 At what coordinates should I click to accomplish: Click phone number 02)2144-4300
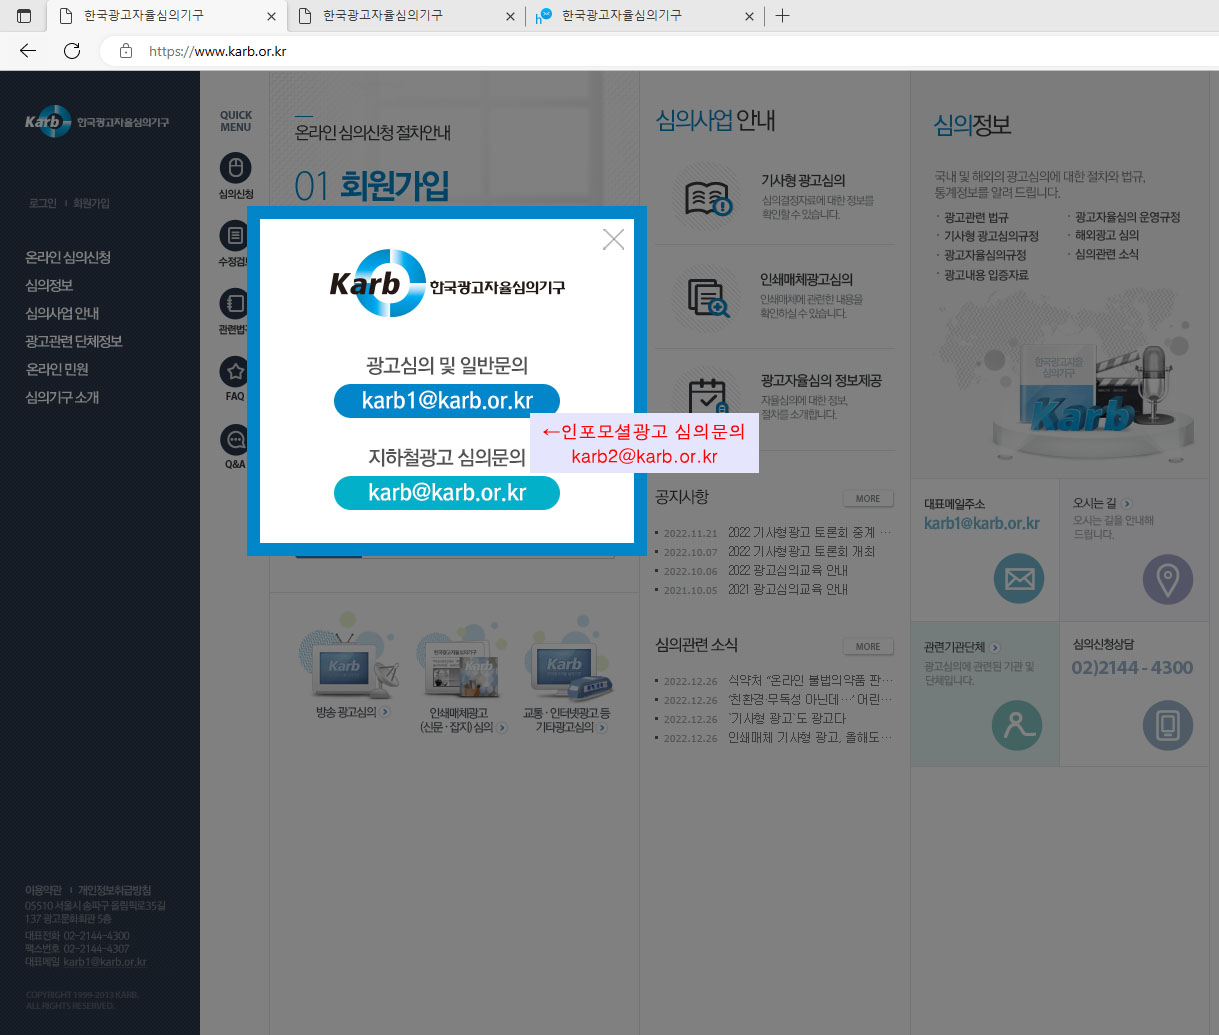[1132, 667]
